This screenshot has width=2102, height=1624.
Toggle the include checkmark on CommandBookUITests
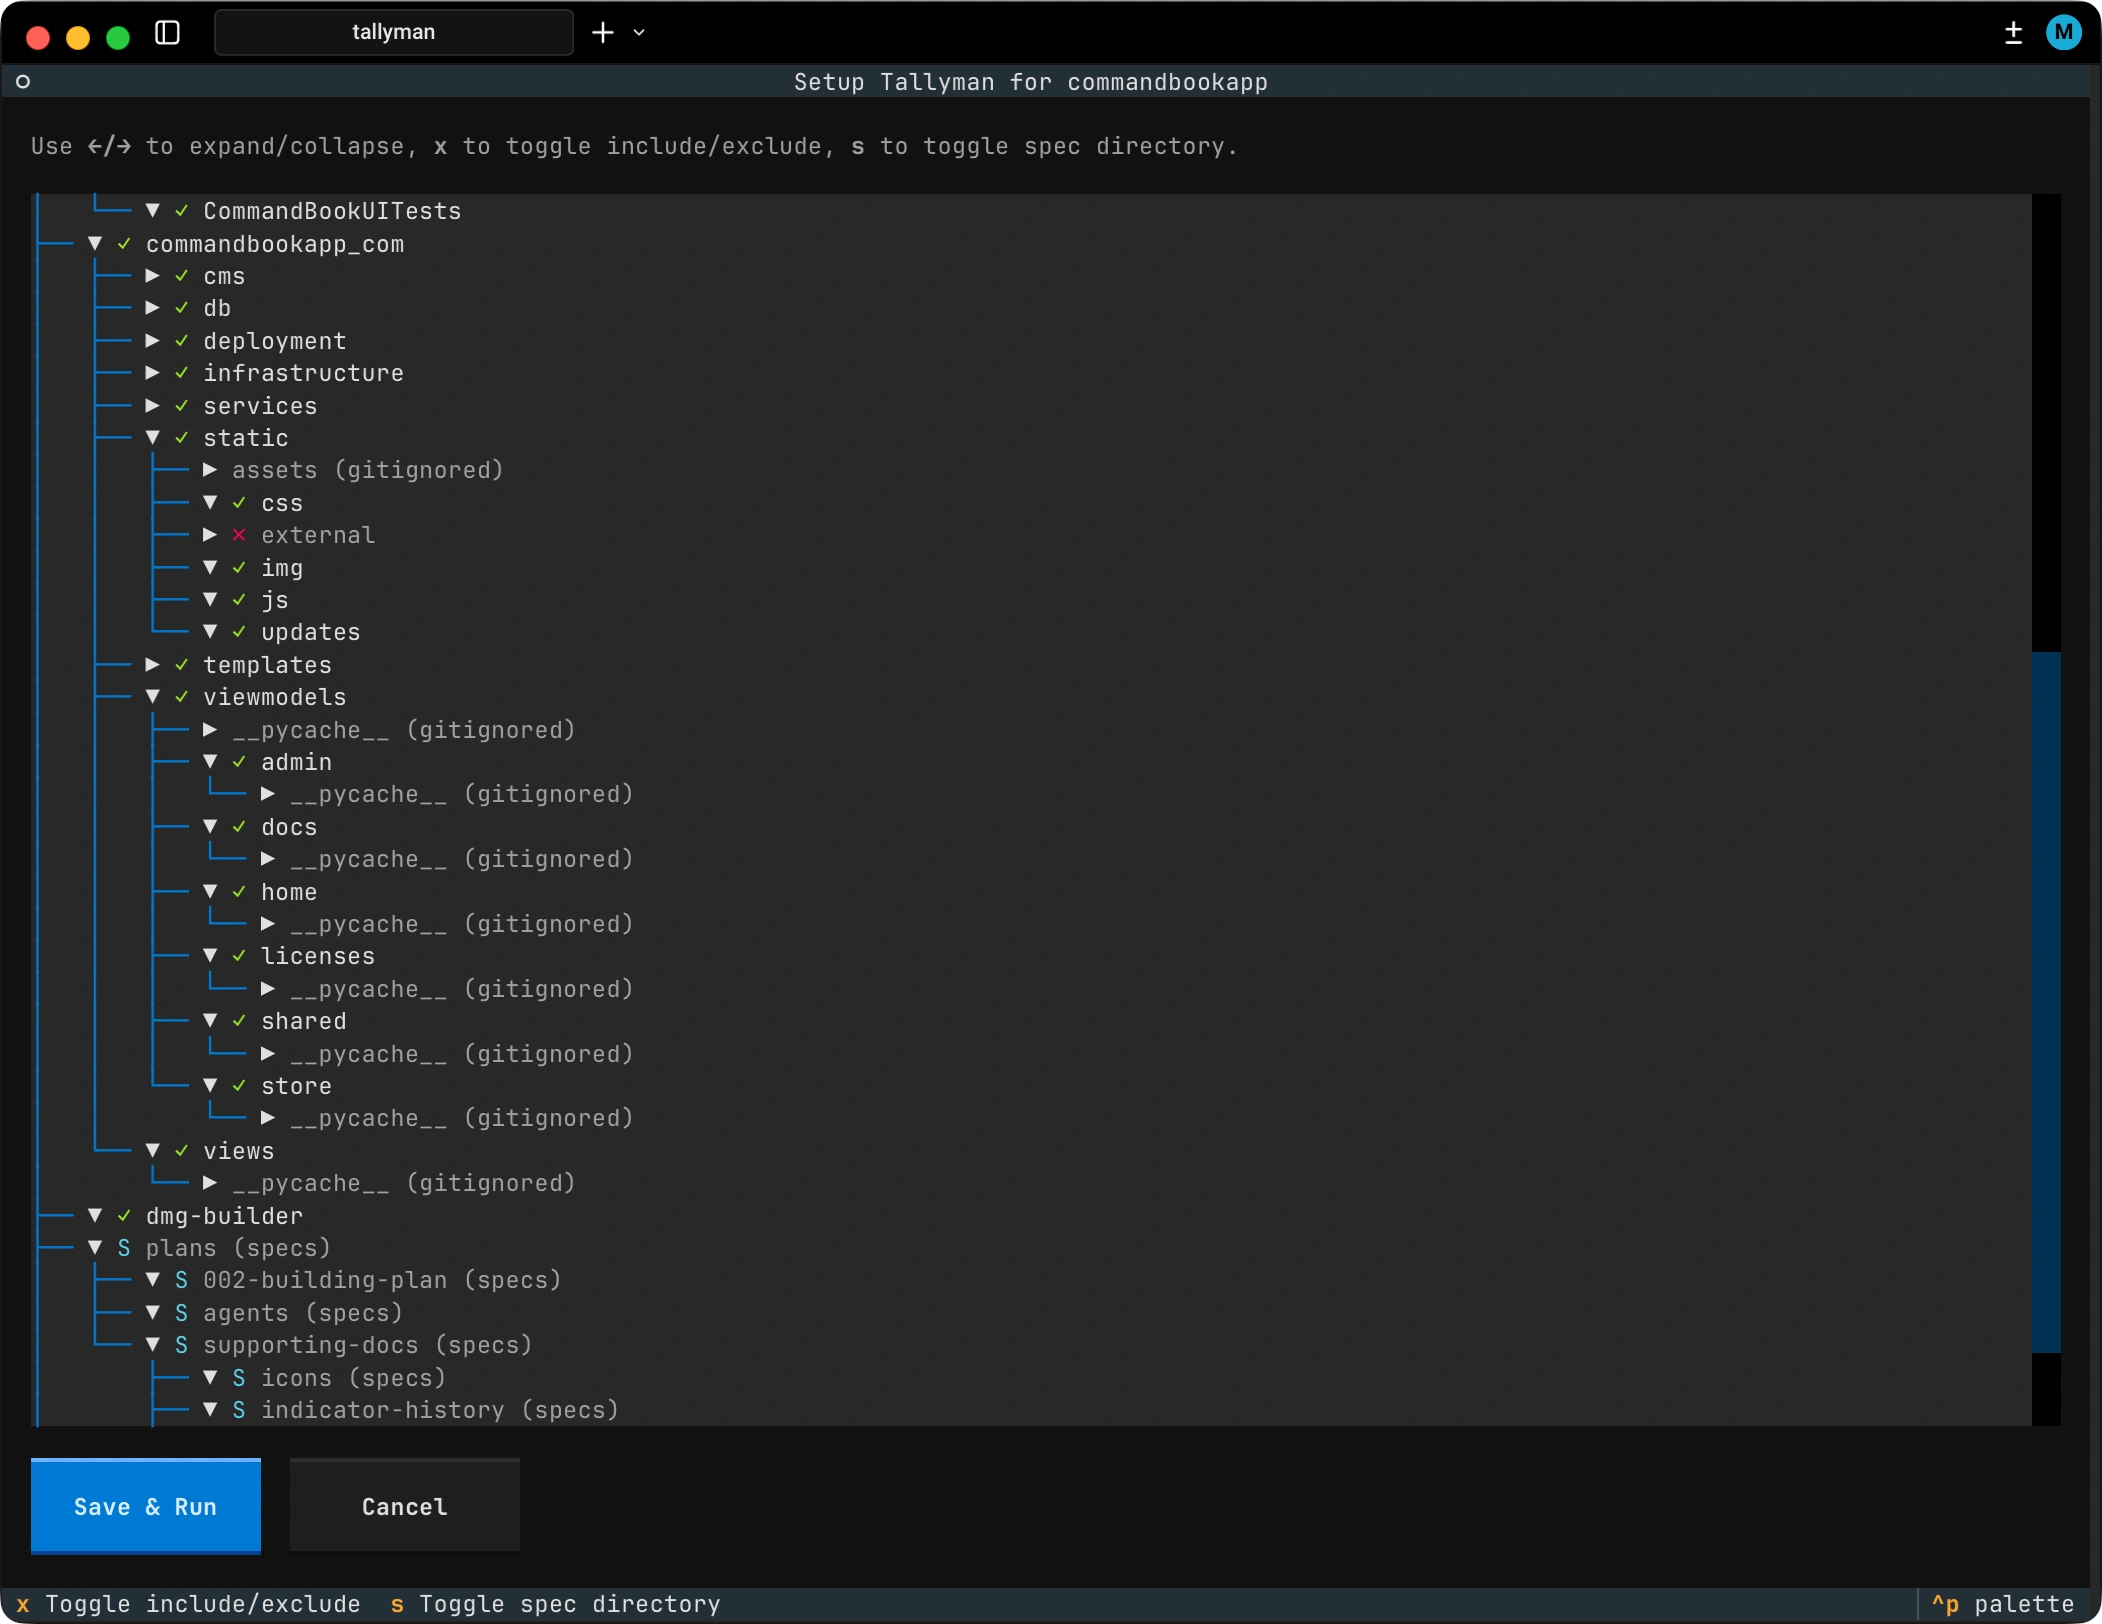click(182, 211)
